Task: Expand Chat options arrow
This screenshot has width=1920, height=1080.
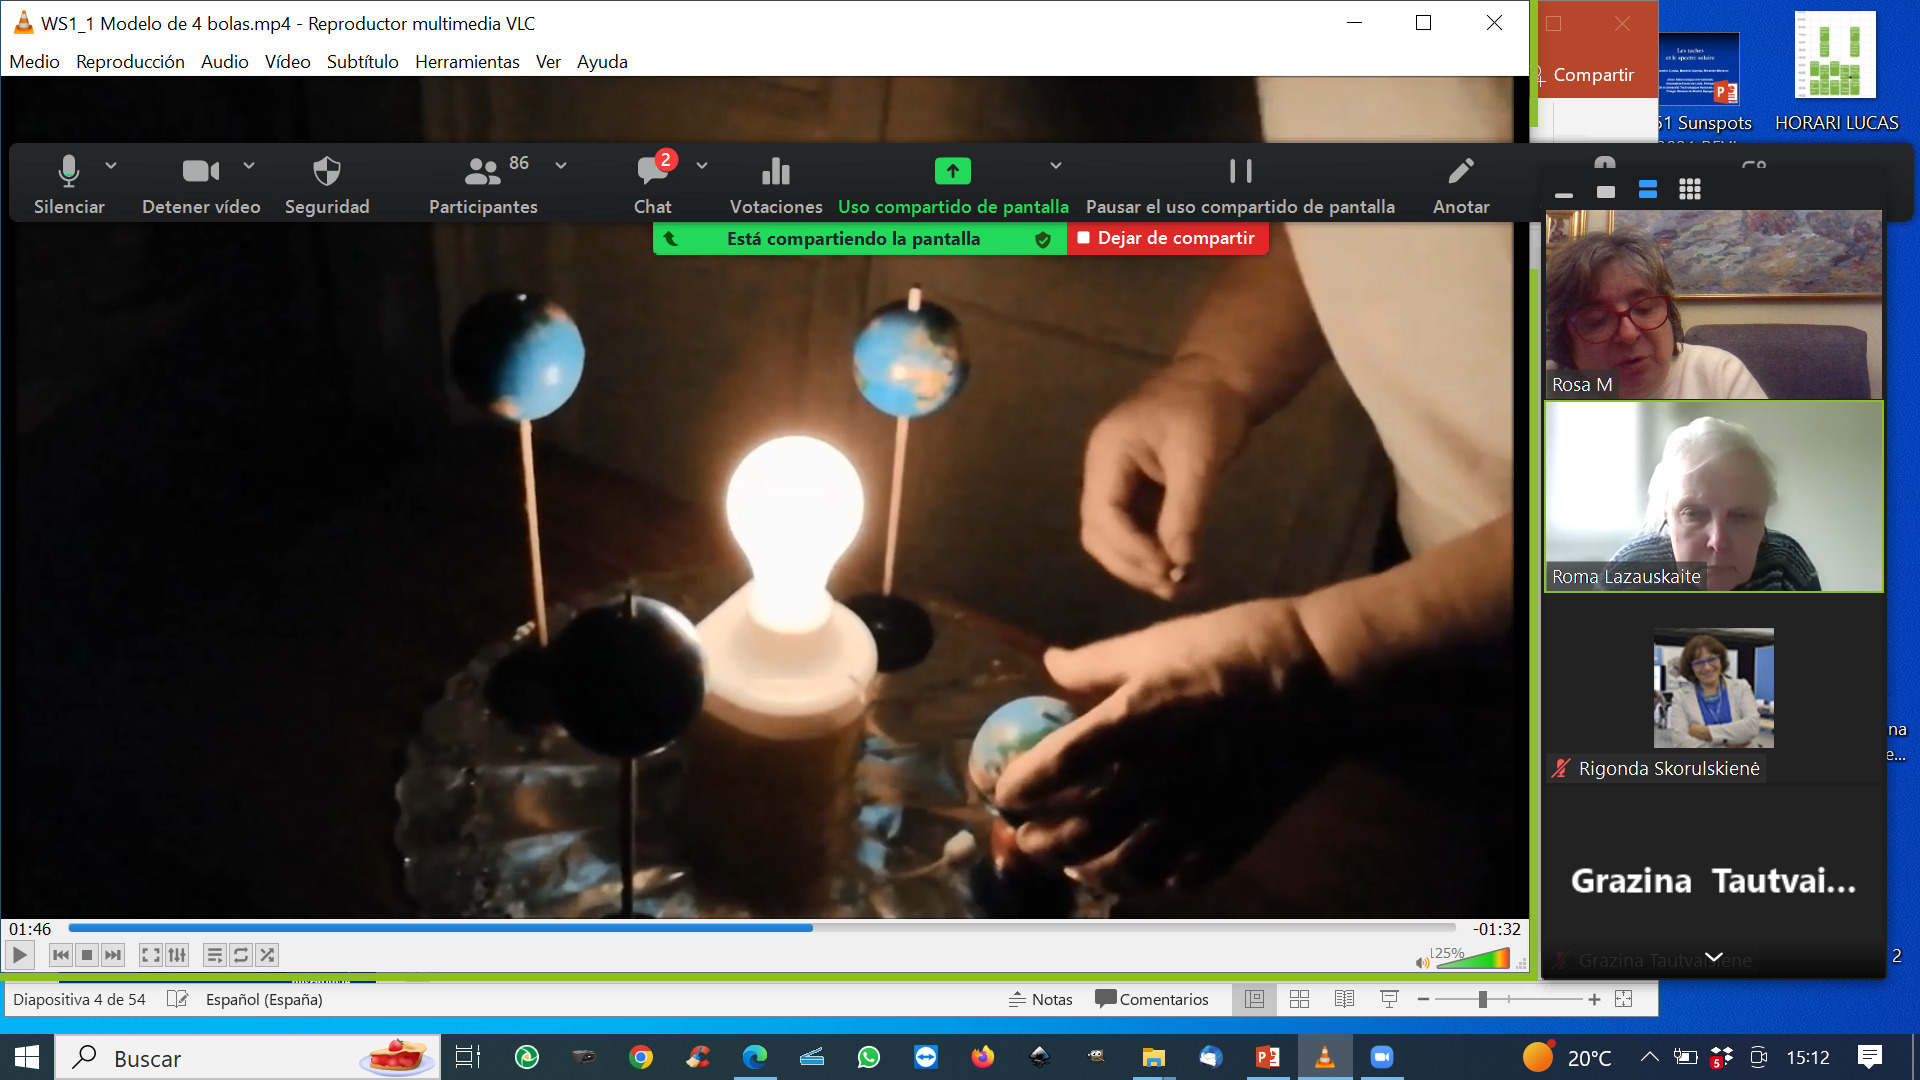Action: pos(702,166)
